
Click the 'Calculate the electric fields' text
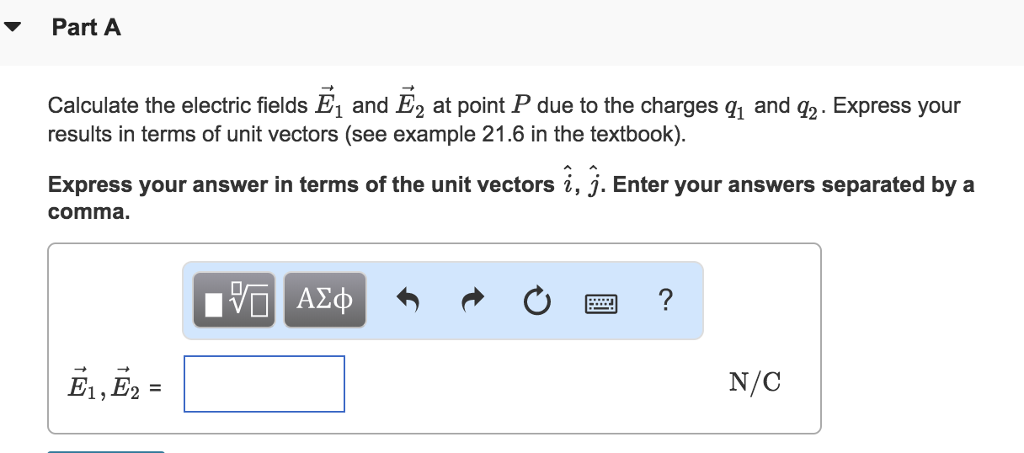pos(178,107)
